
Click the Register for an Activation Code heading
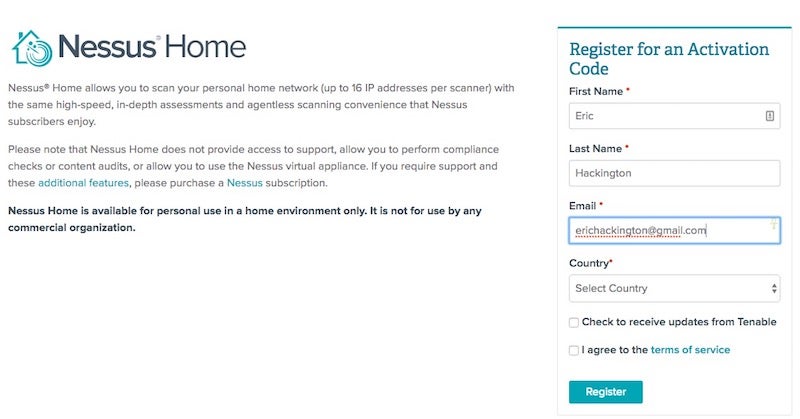[669, 59]
